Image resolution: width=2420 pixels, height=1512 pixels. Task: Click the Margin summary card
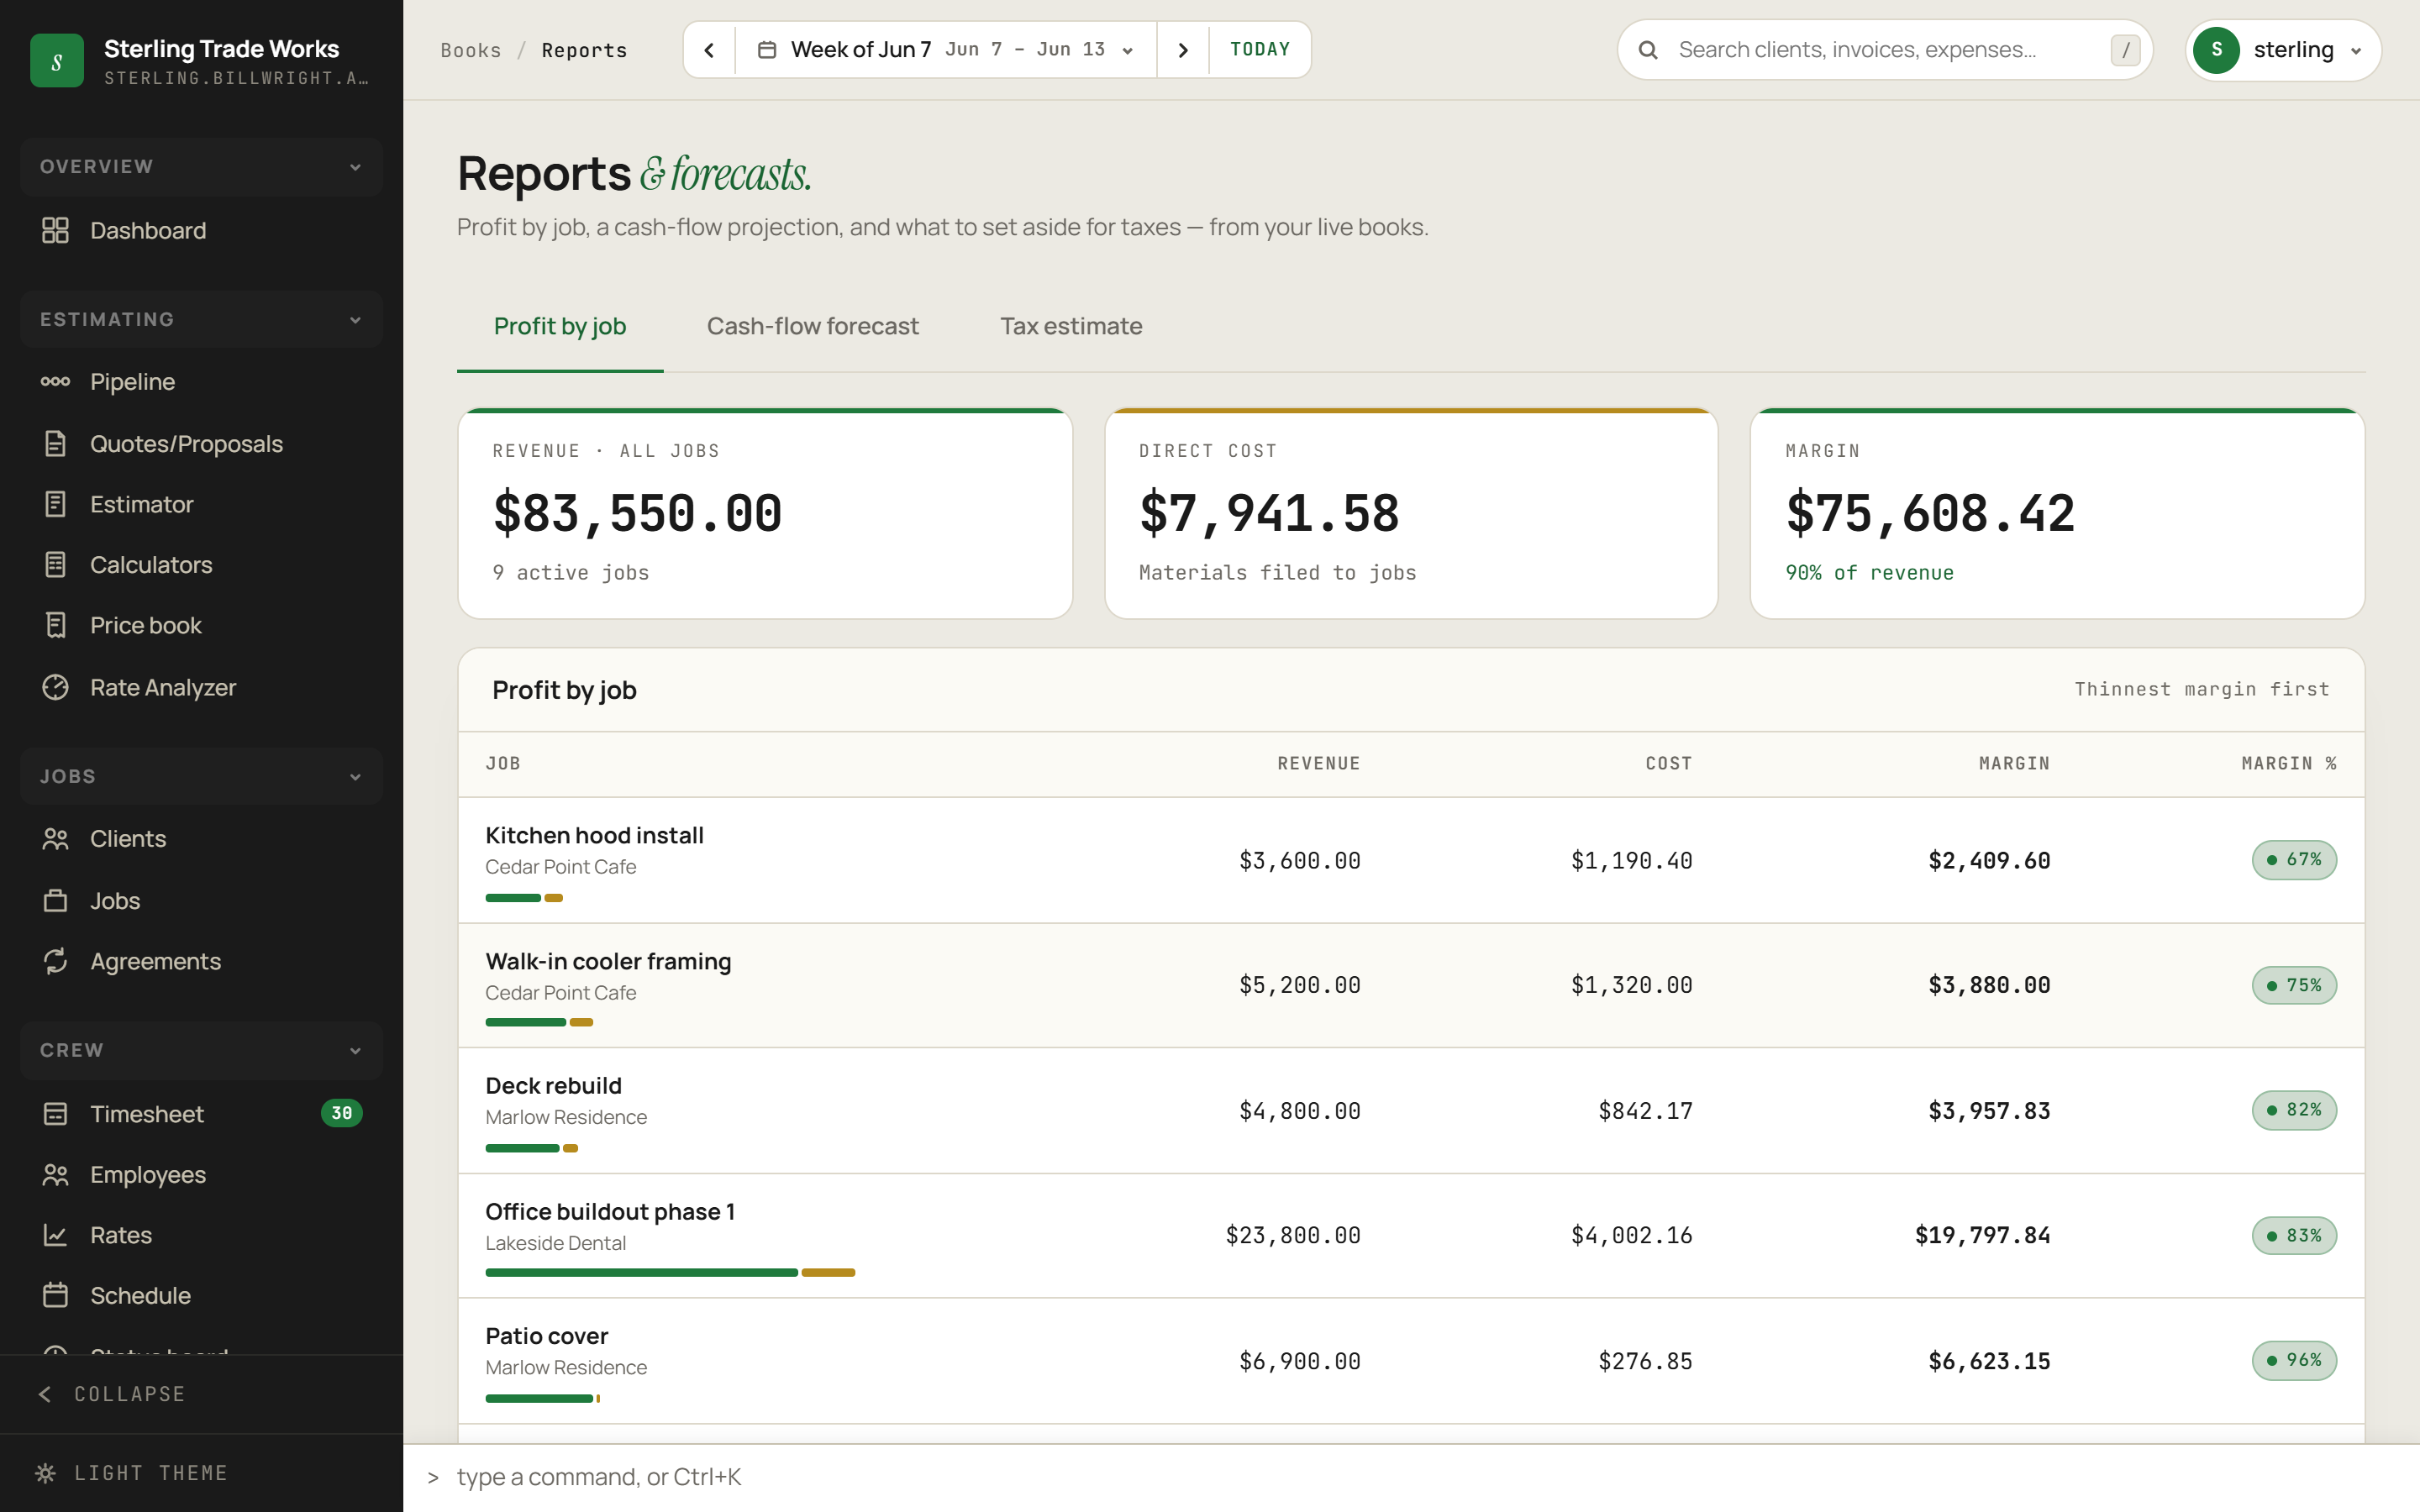[2057, 513]
